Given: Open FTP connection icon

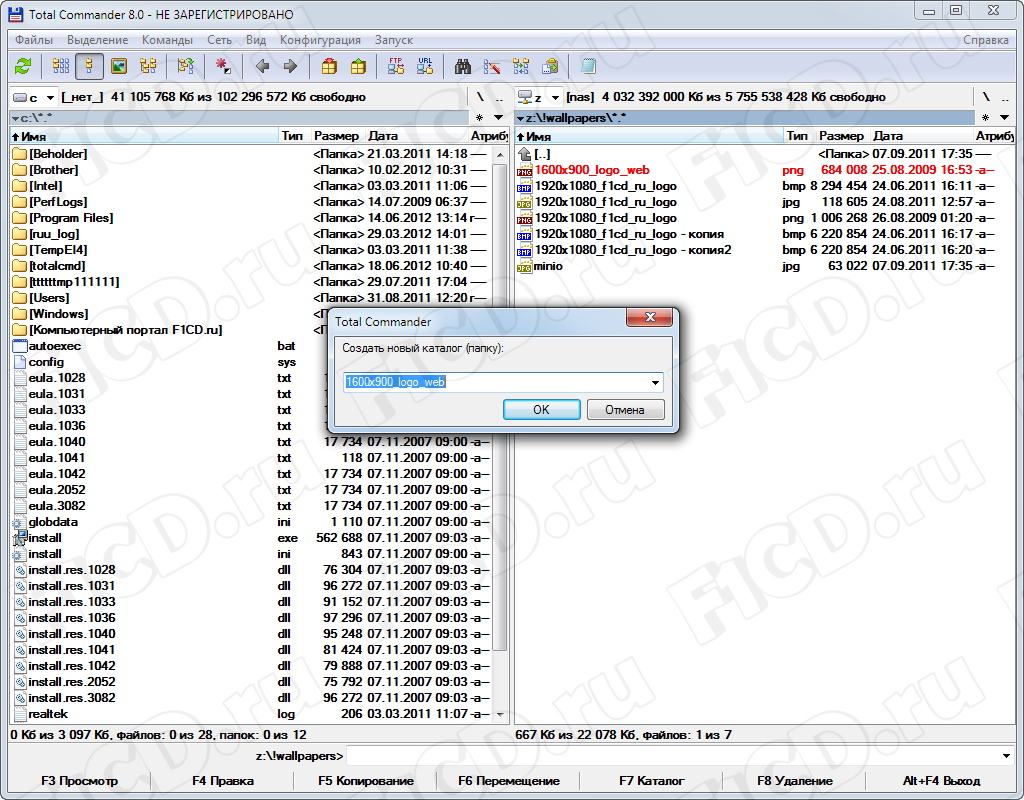Looking at the screenshot, I should click(396, 66).
